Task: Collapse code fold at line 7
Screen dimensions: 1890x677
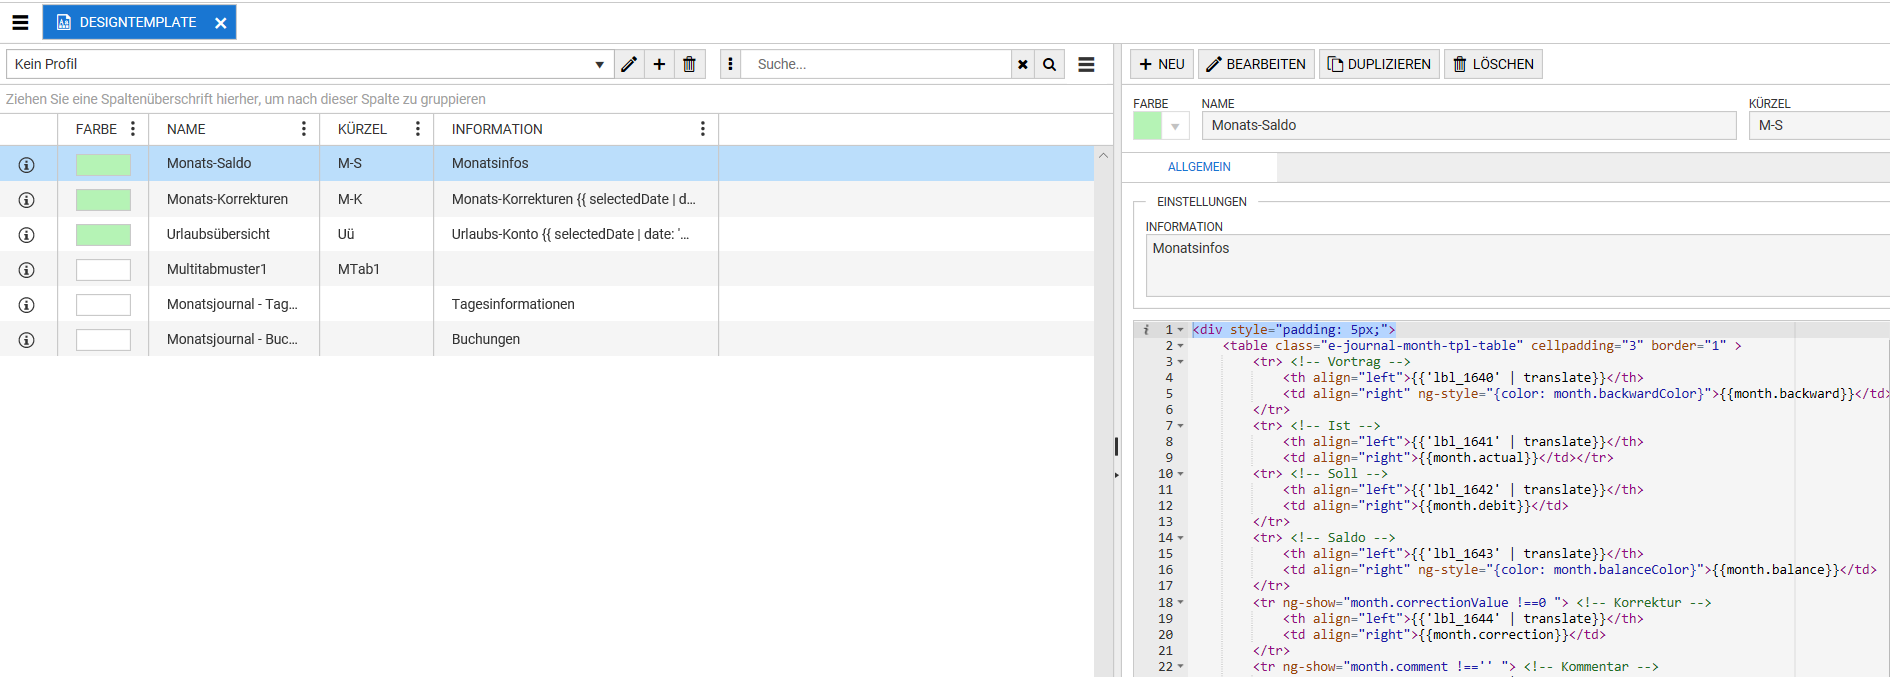Action: tap(1181, 426)
